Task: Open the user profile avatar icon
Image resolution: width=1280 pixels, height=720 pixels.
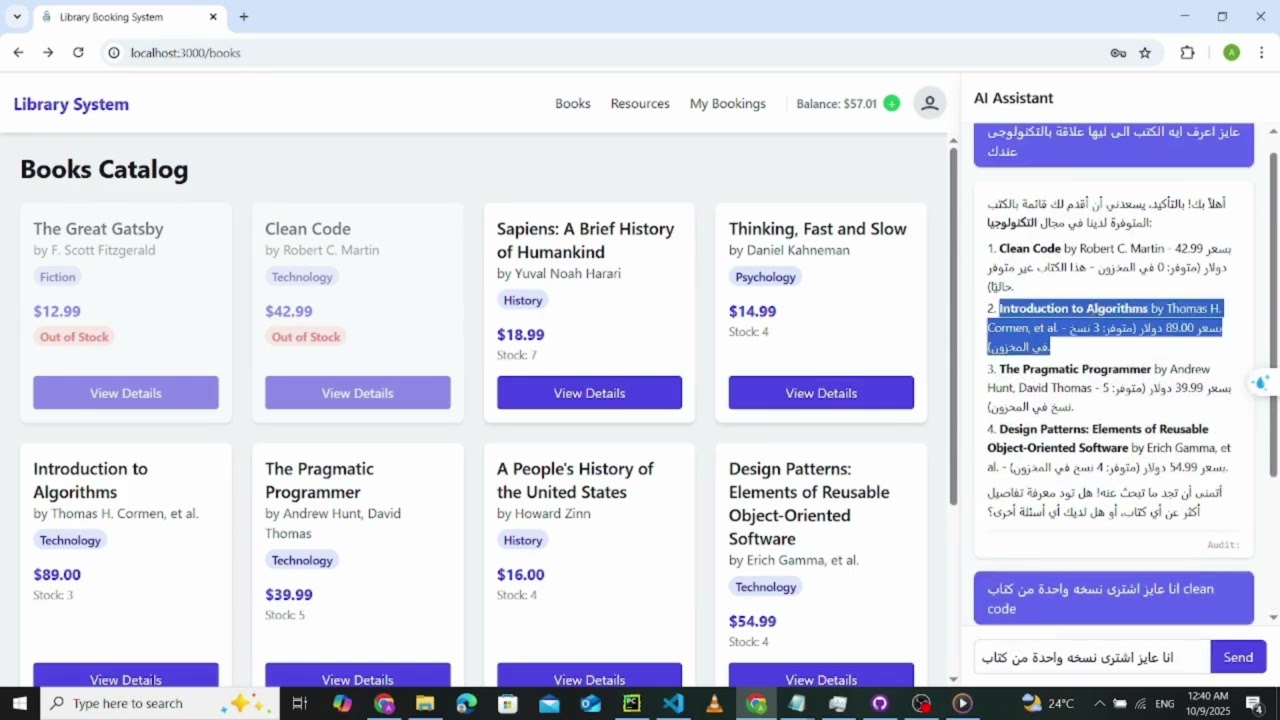Action: [x=930, y=103]
